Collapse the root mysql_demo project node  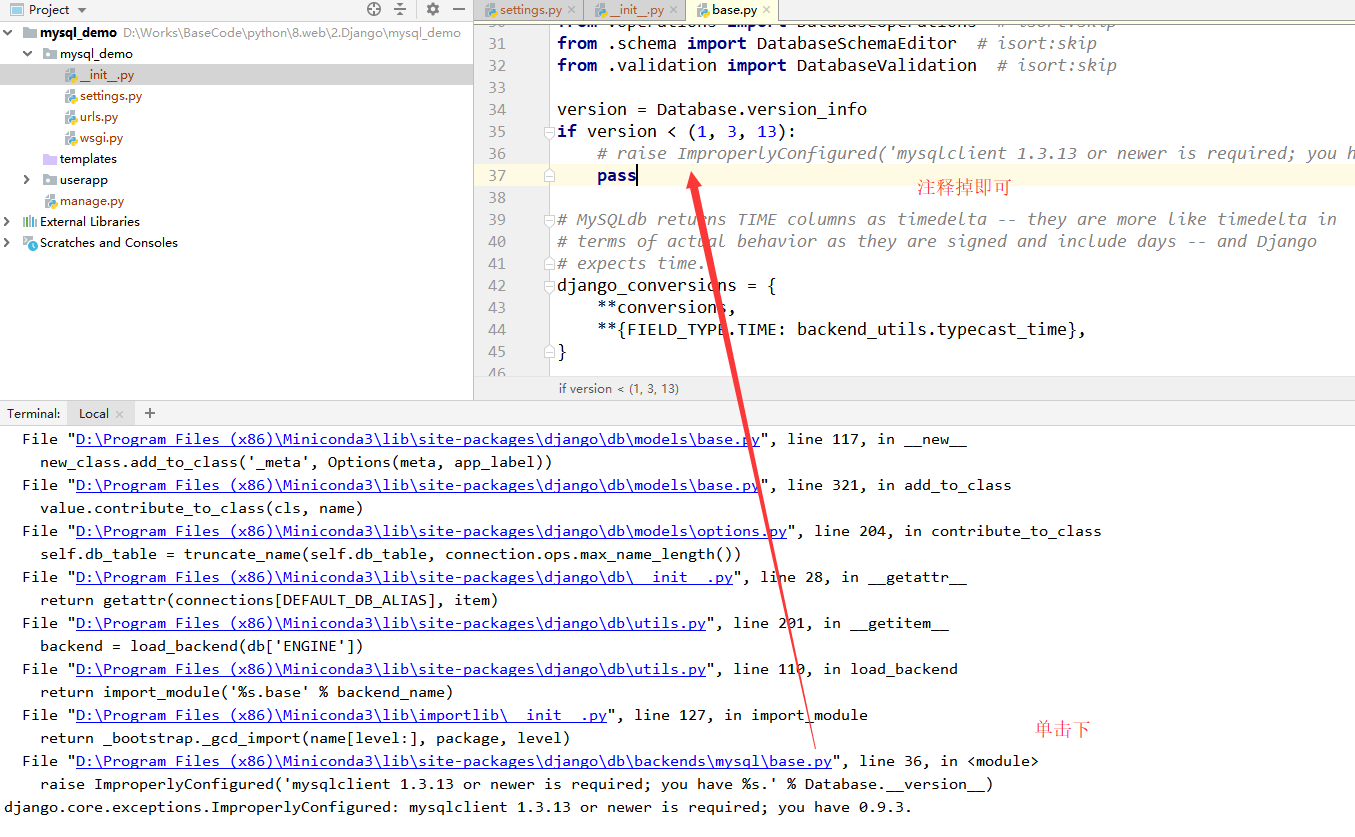[9, 33]
